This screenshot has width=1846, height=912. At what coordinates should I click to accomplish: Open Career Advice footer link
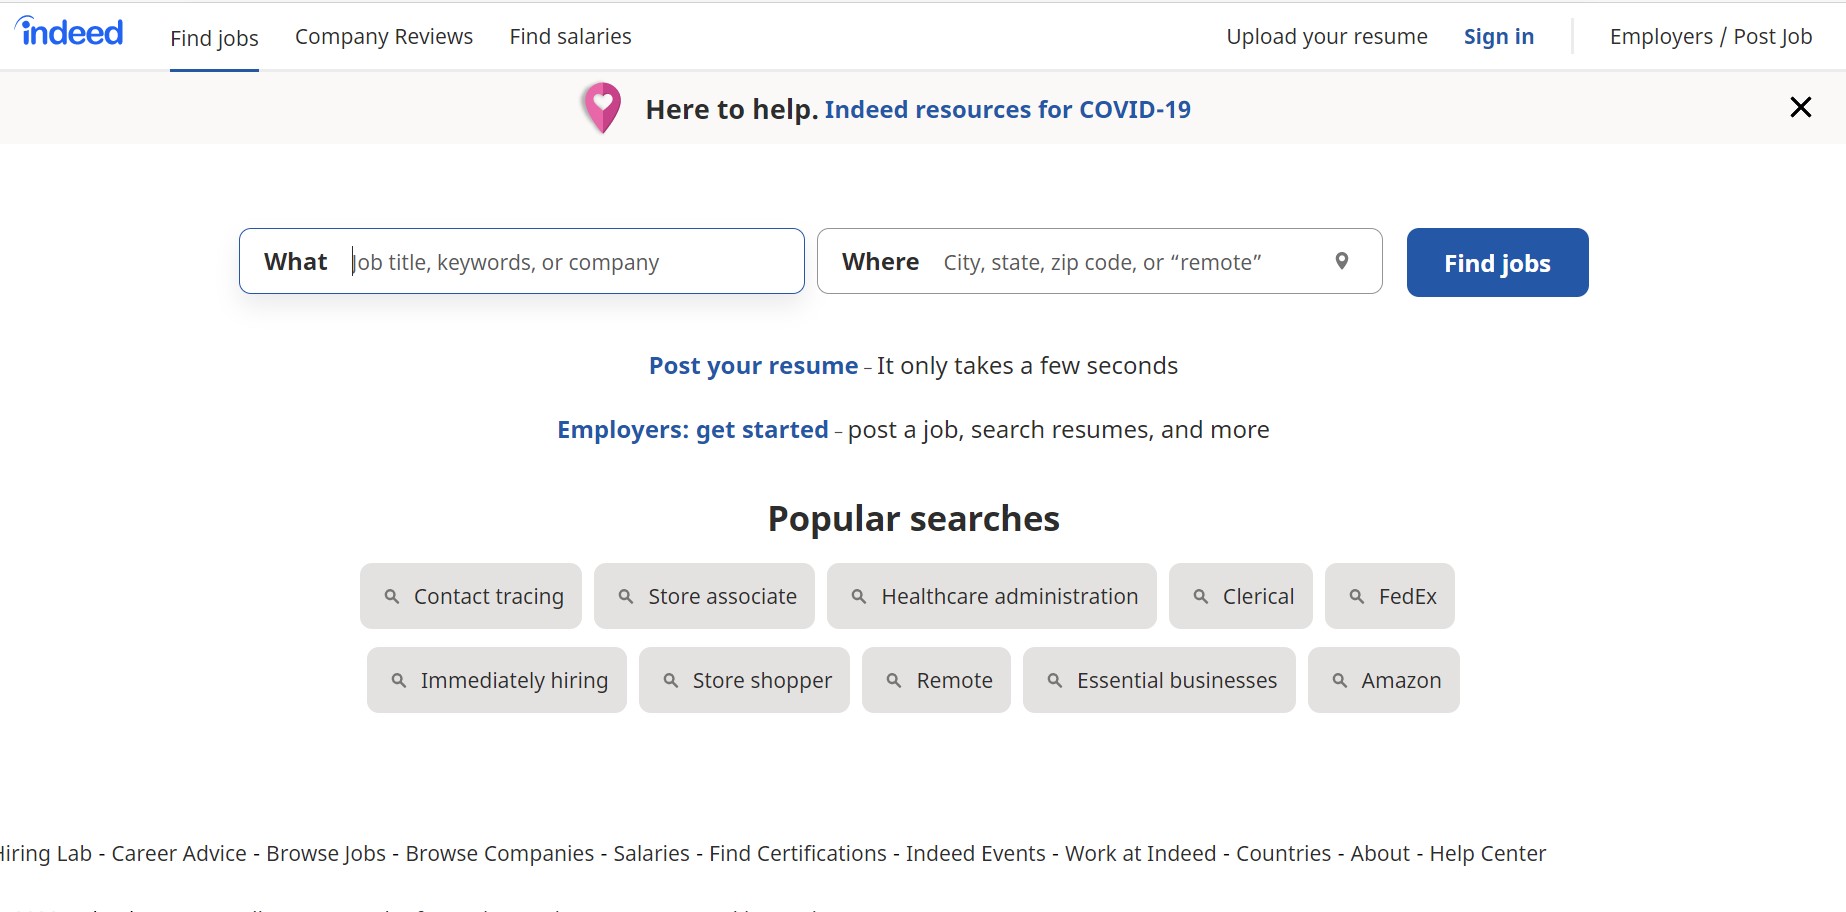point(179,854)
